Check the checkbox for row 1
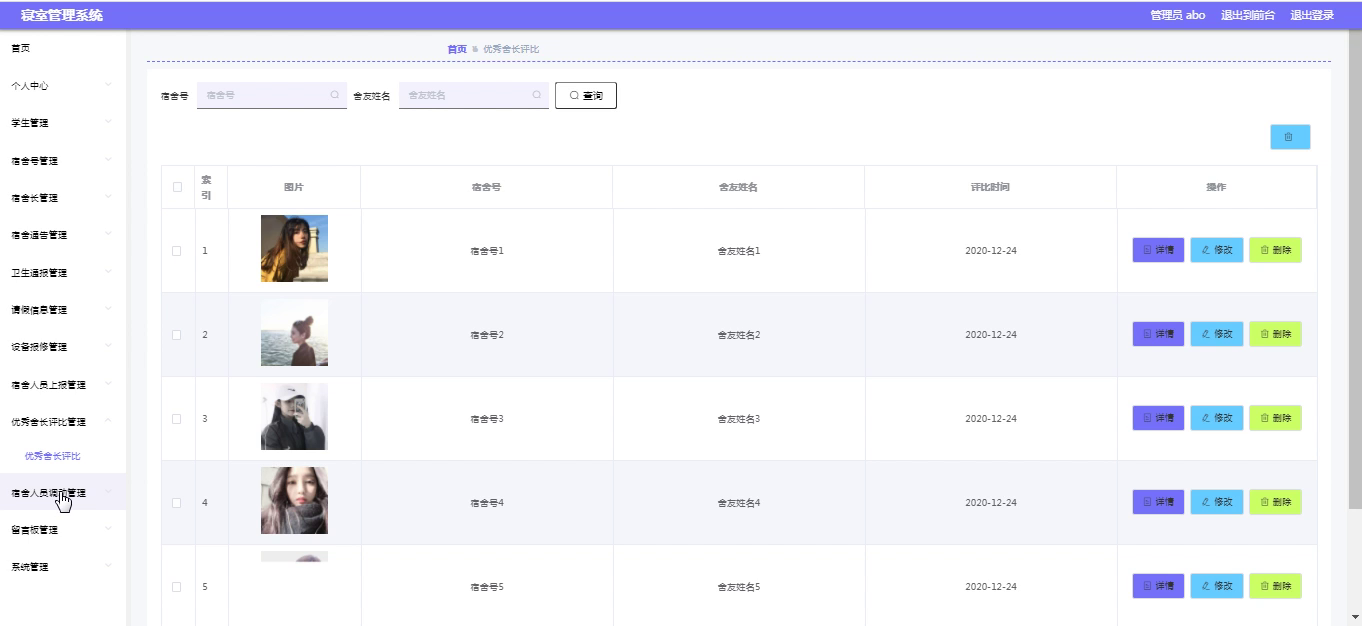The height and width of the screenshot is (626, 1362). (177, 251)
